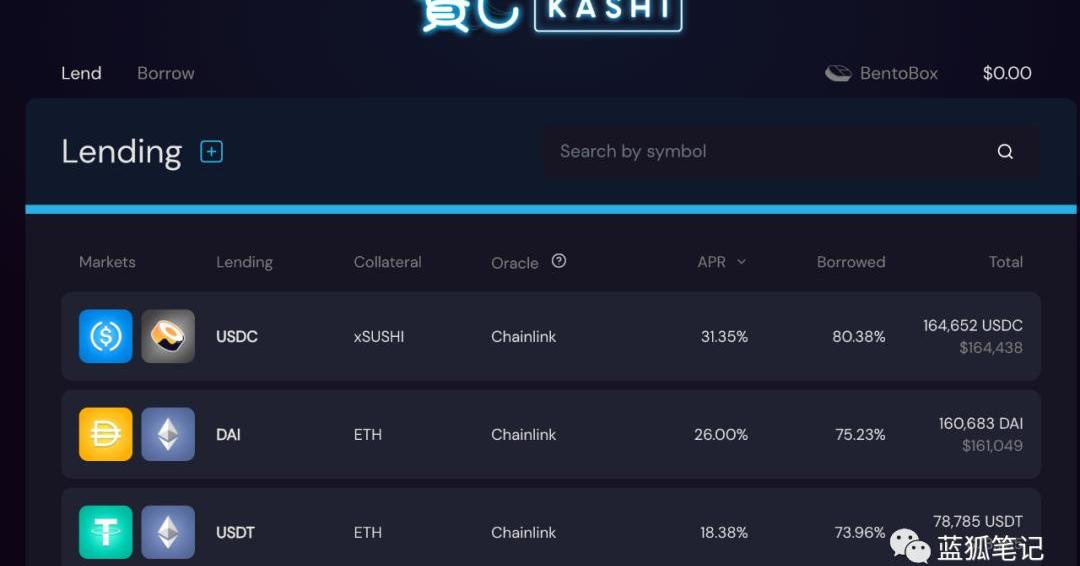Click the USDC coin icon
This screenshot has height=566, width=1080.
pyautogui.click(x=106, y=337)
